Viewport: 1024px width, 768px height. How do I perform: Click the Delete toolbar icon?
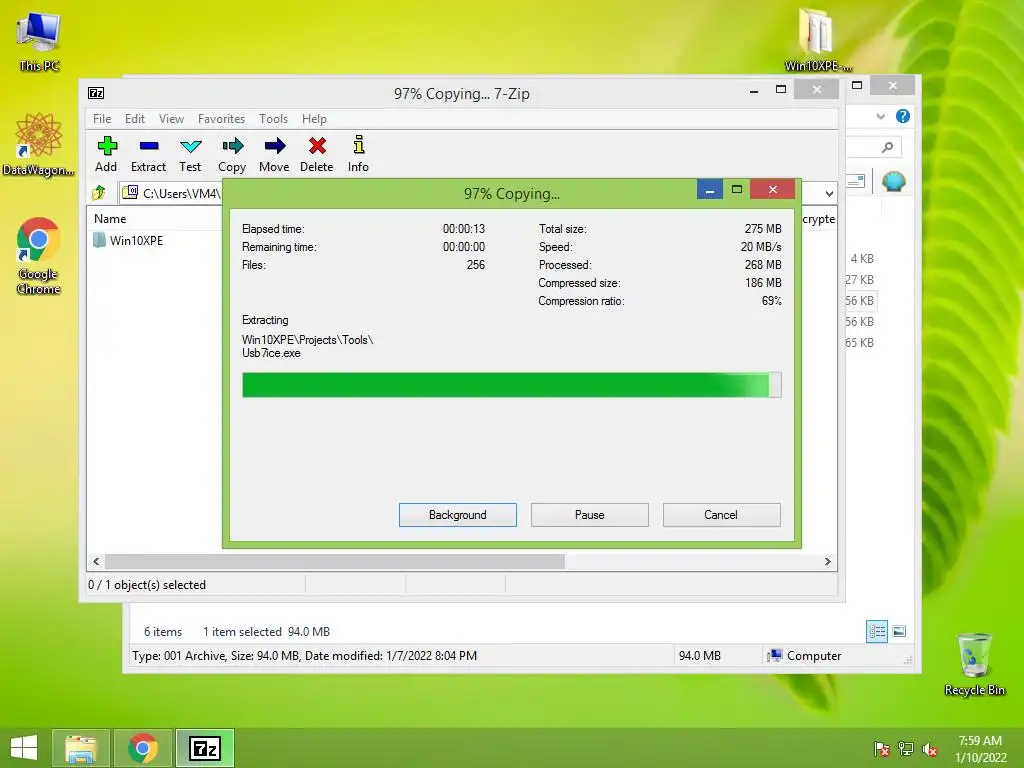[x=317, y=154]
